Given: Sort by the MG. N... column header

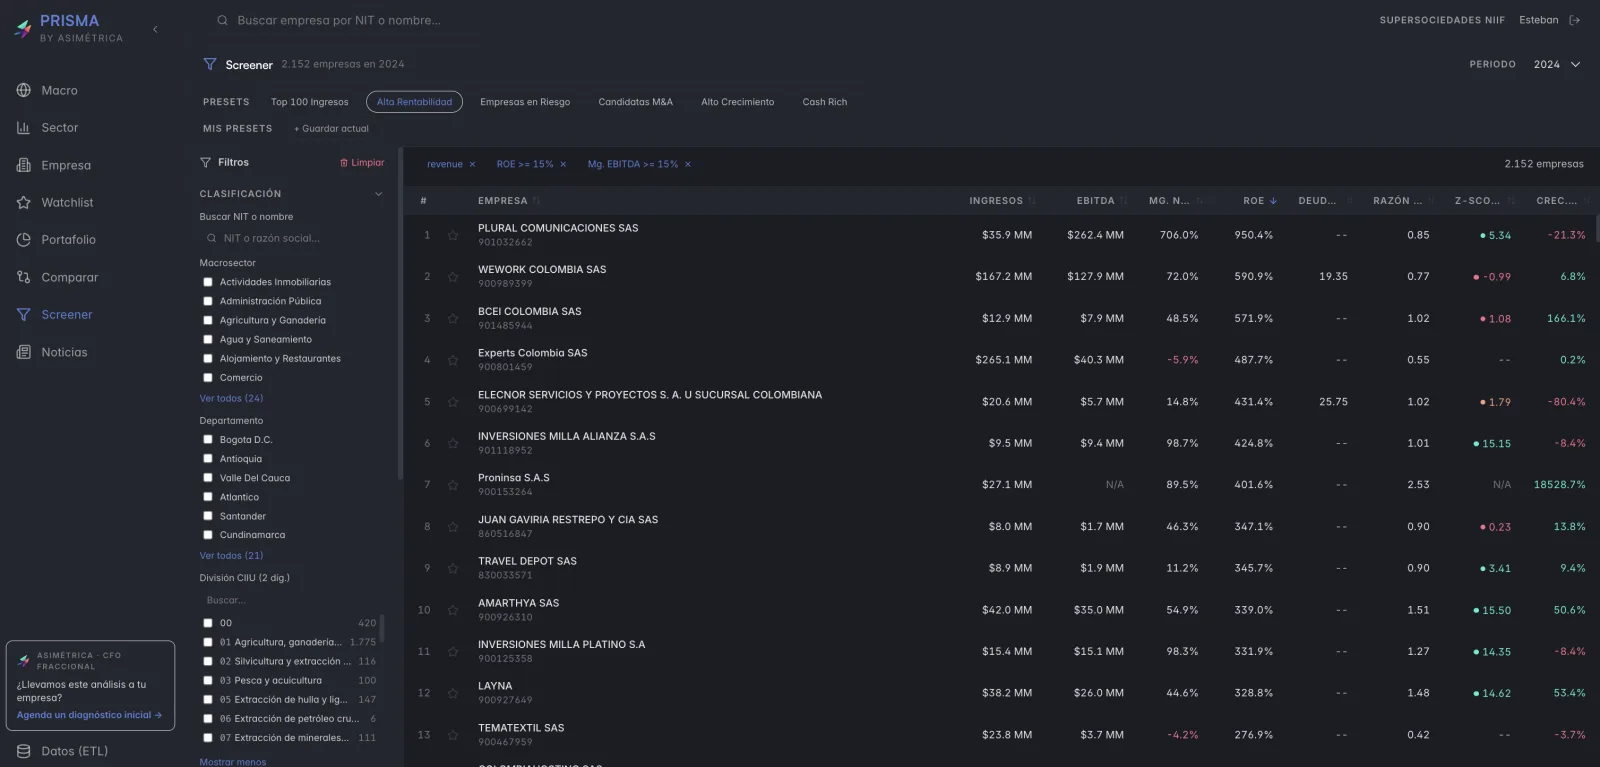Looking at the screenshot, I should (x=1176, y=201).
